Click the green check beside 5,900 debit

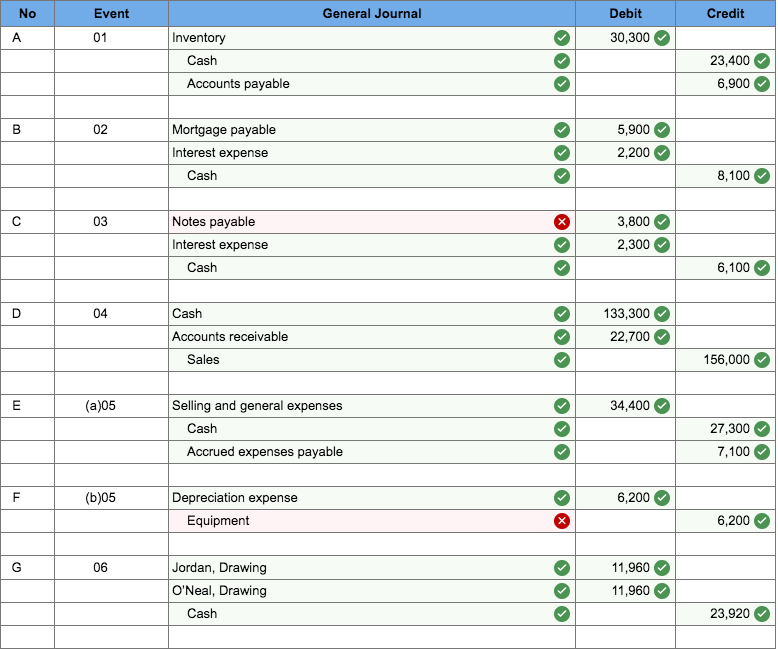662,130
